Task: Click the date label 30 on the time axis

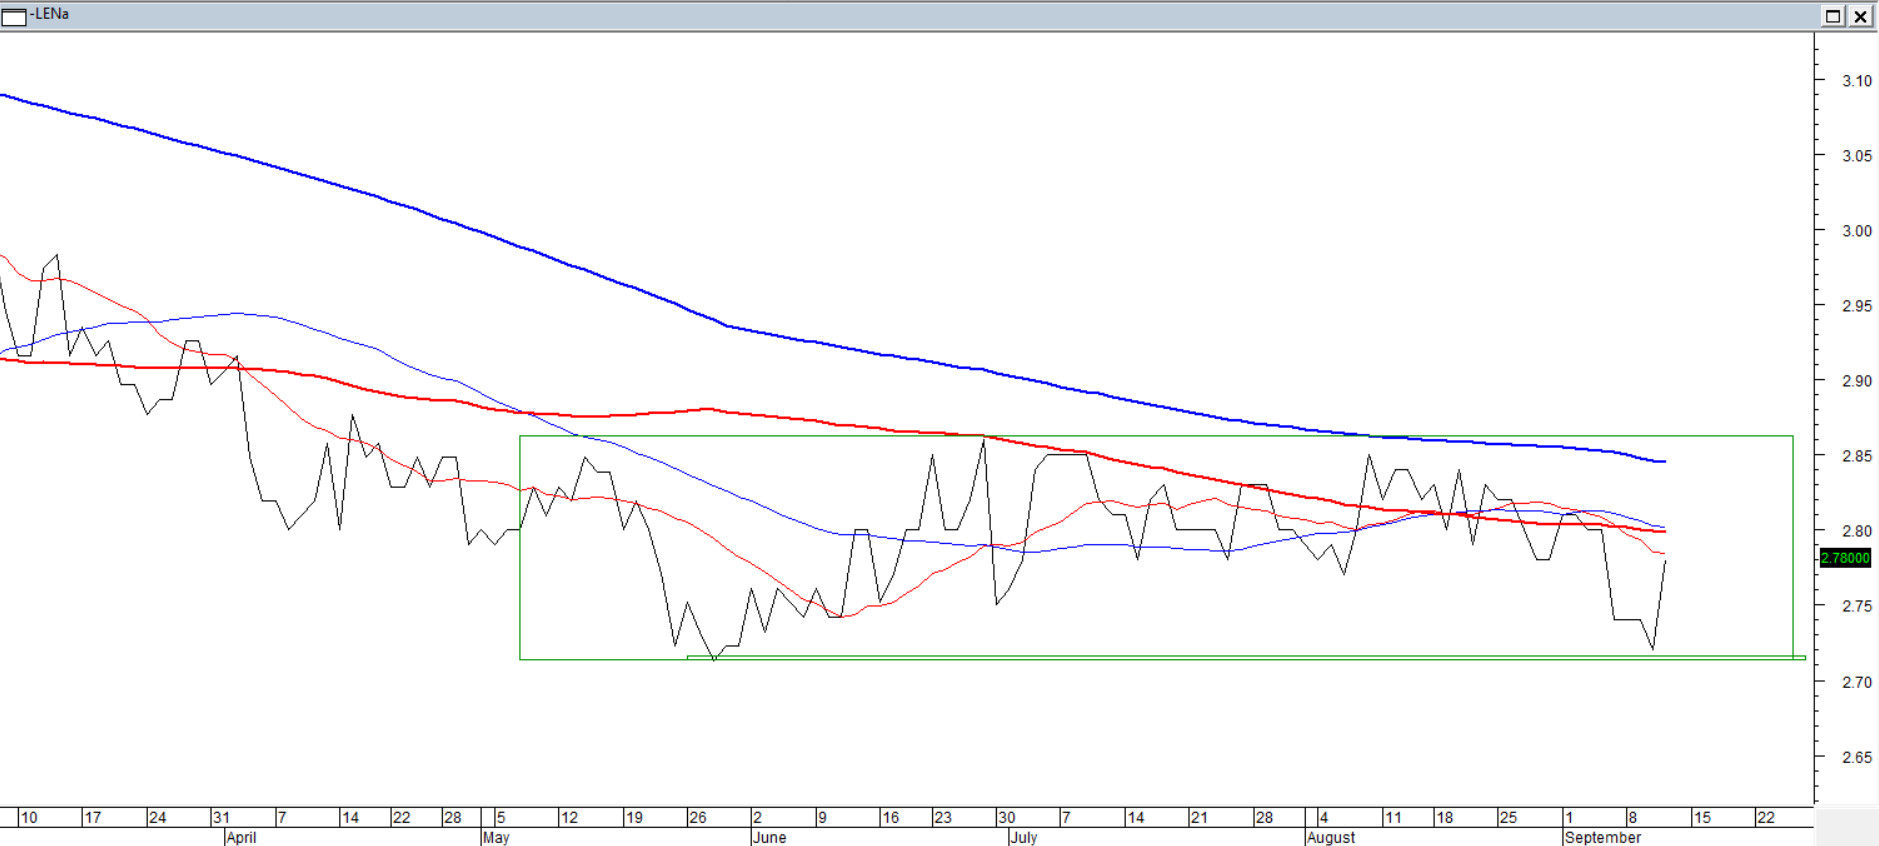Action: point(1006,818)
